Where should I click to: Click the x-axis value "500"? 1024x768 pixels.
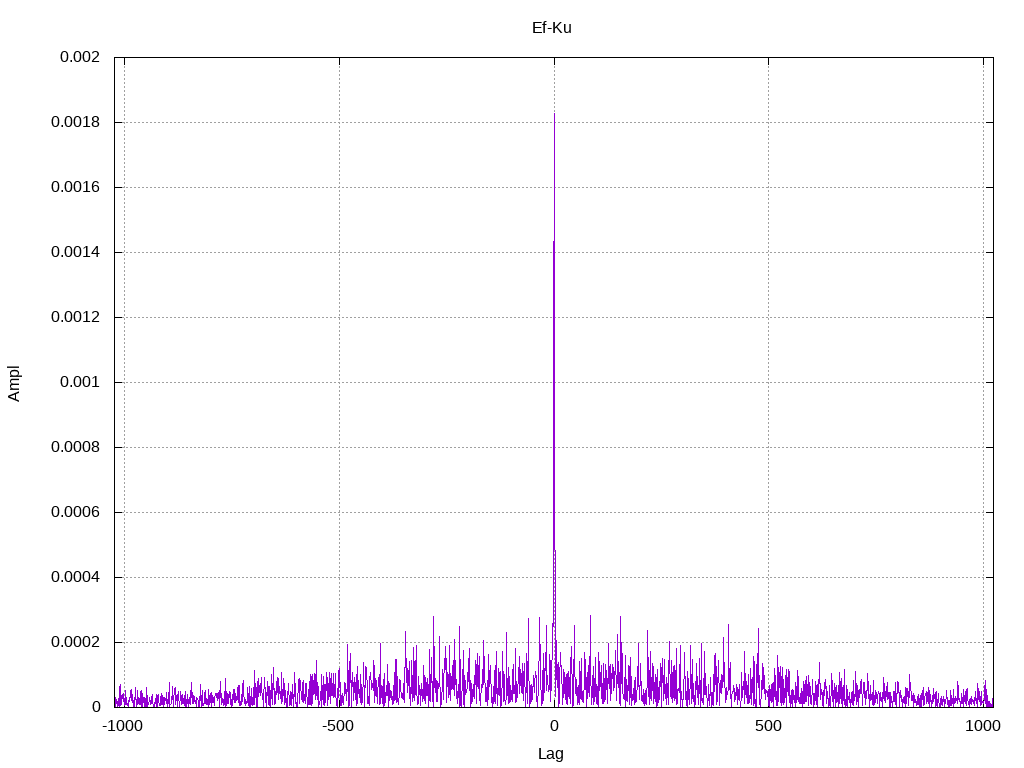768,726
